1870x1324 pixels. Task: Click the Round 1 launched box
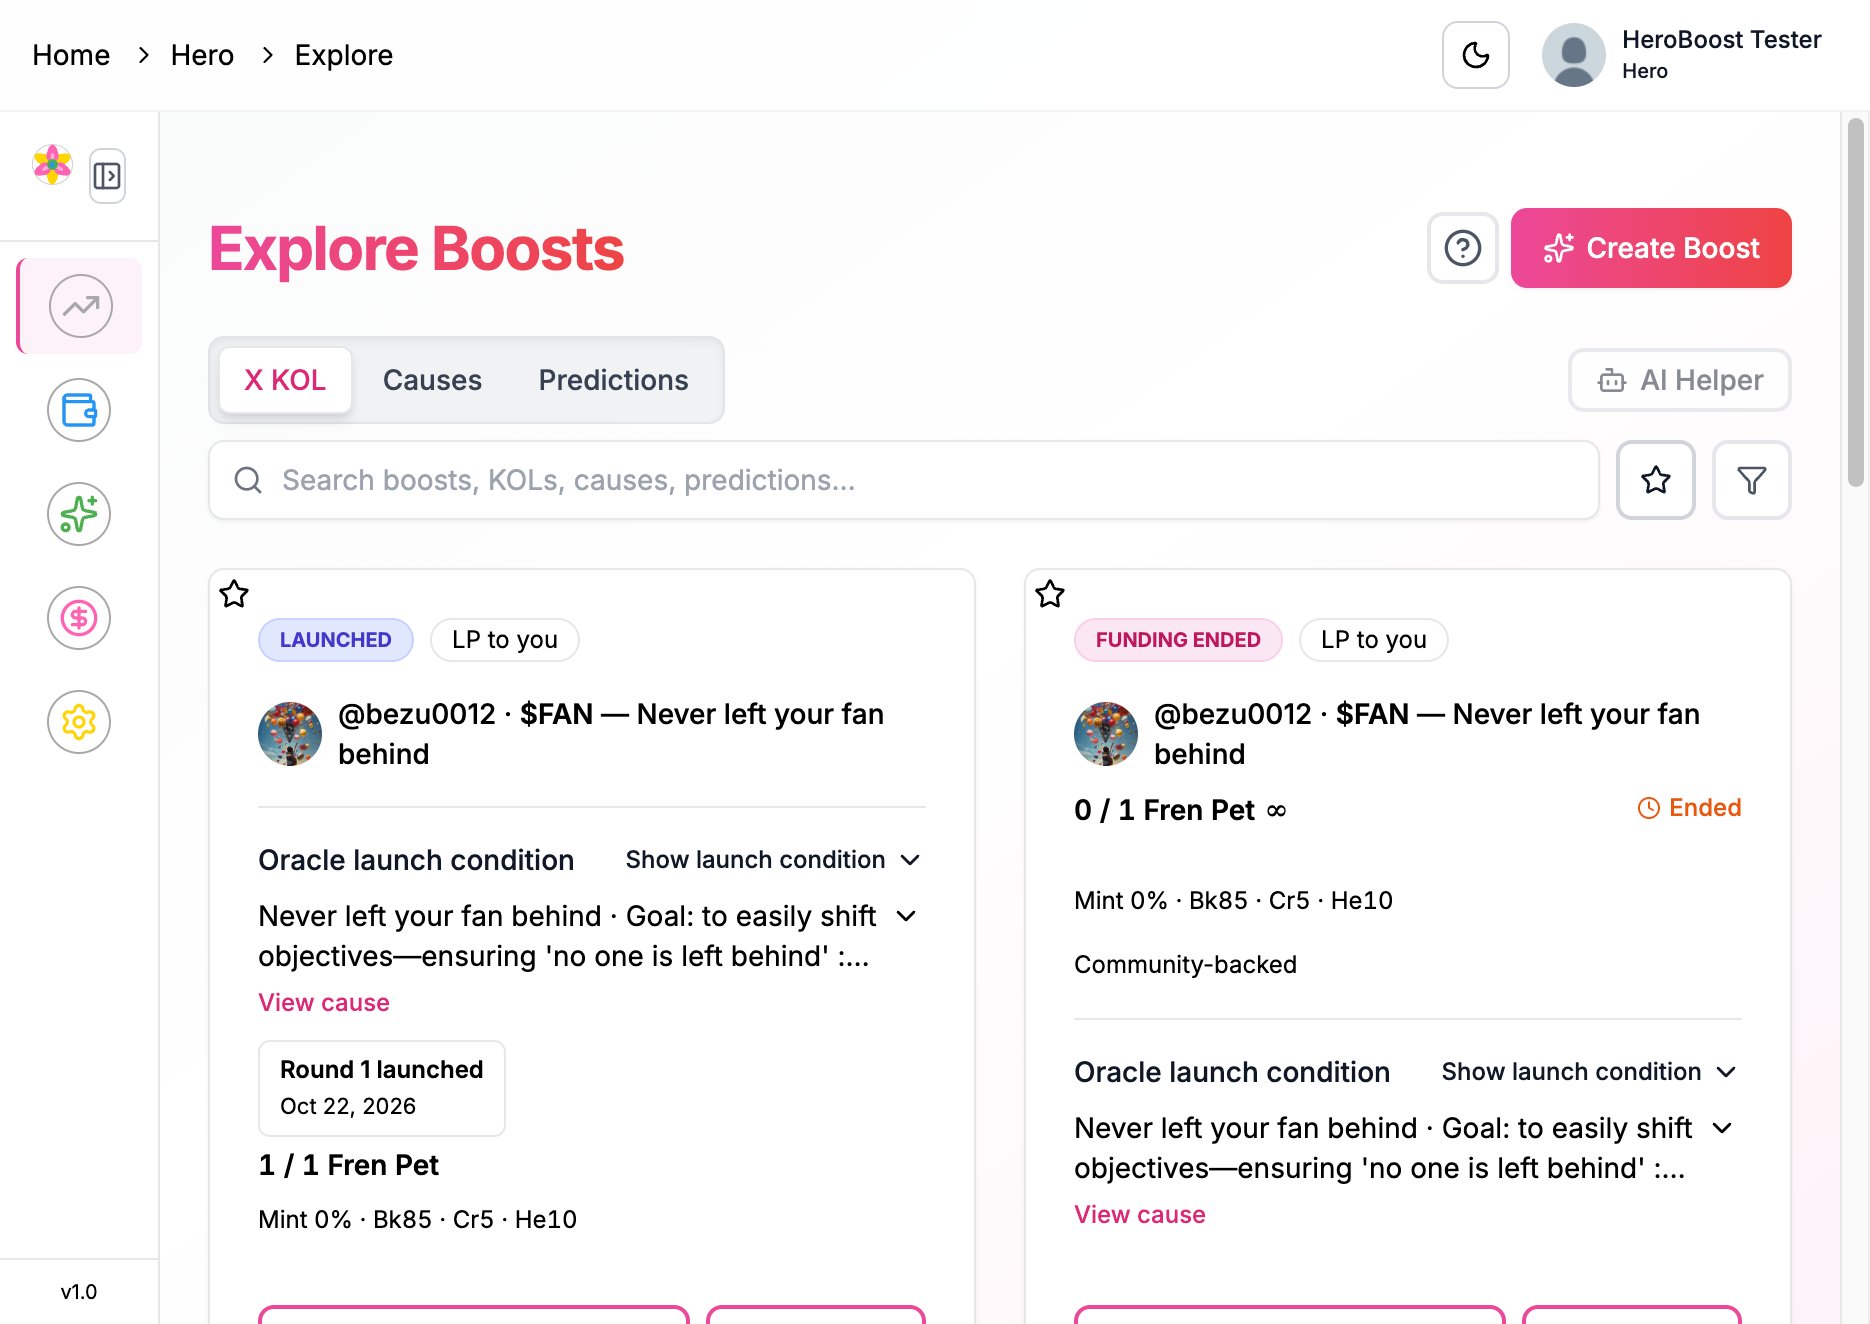click(382, 1088)
